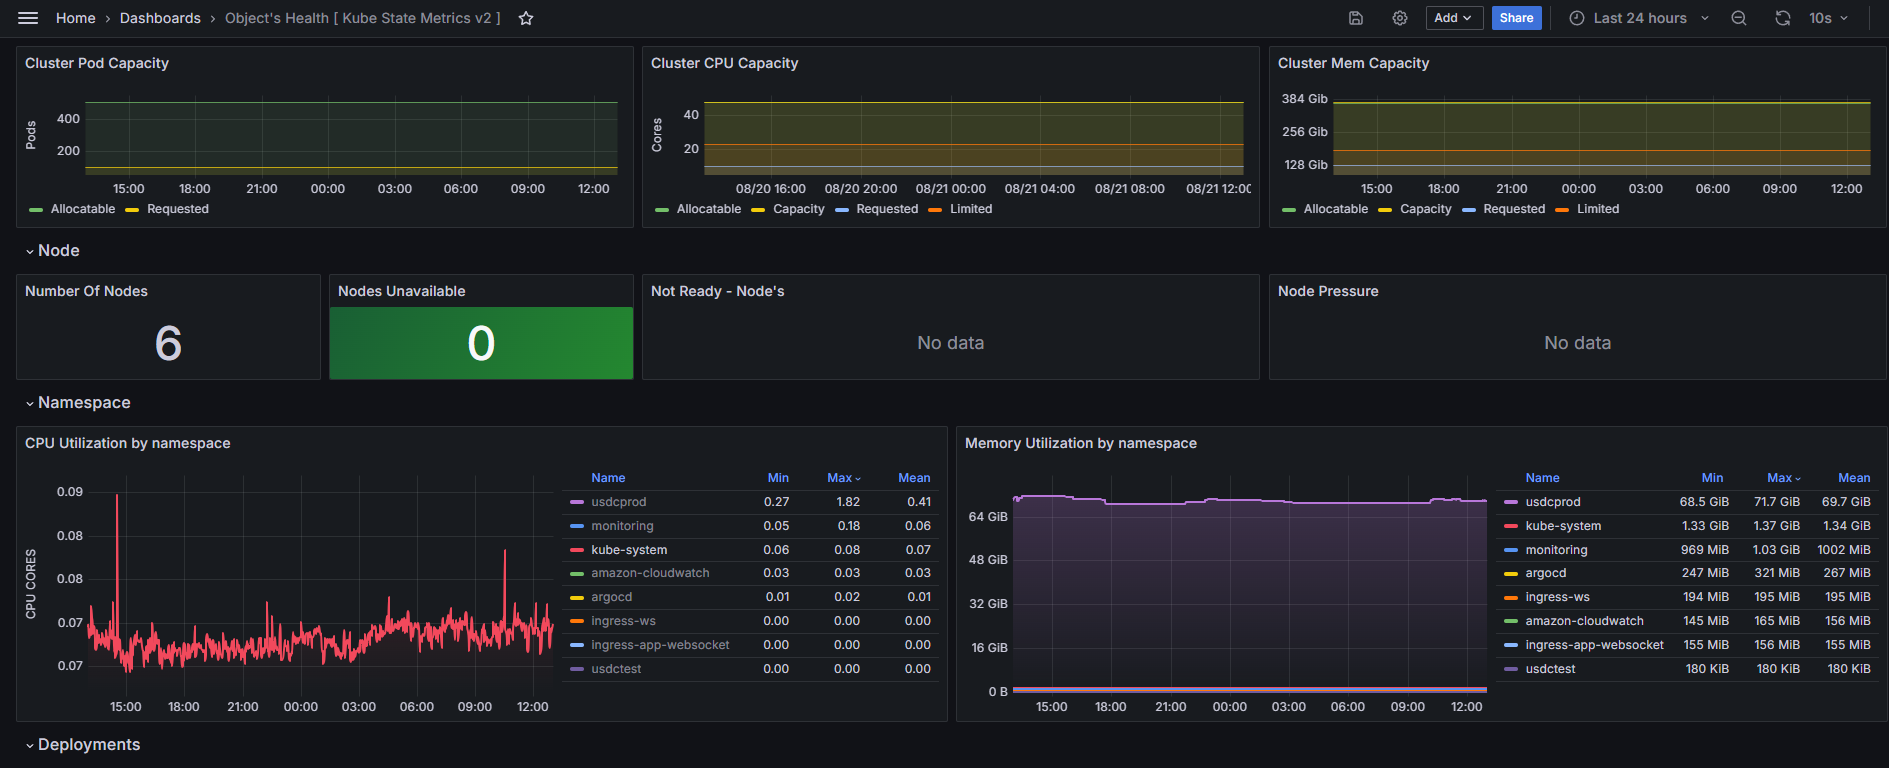Go to Dashboards breadcrumb
Screen dimensions: 1889x768
160,18
